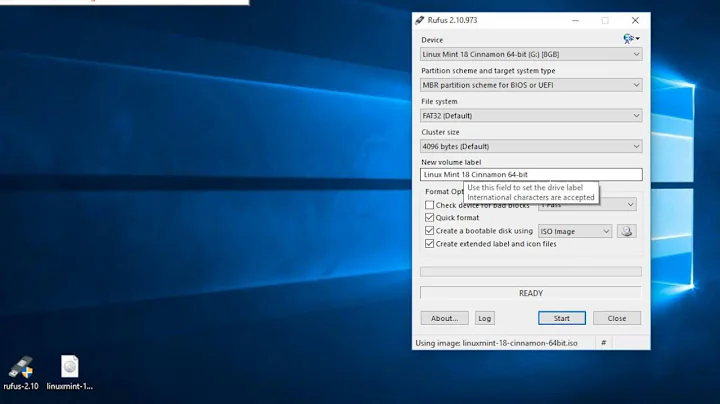Close Rufus with the title bar X
The height and width of the screenshot is (404, 720).
tap(635, 20)
